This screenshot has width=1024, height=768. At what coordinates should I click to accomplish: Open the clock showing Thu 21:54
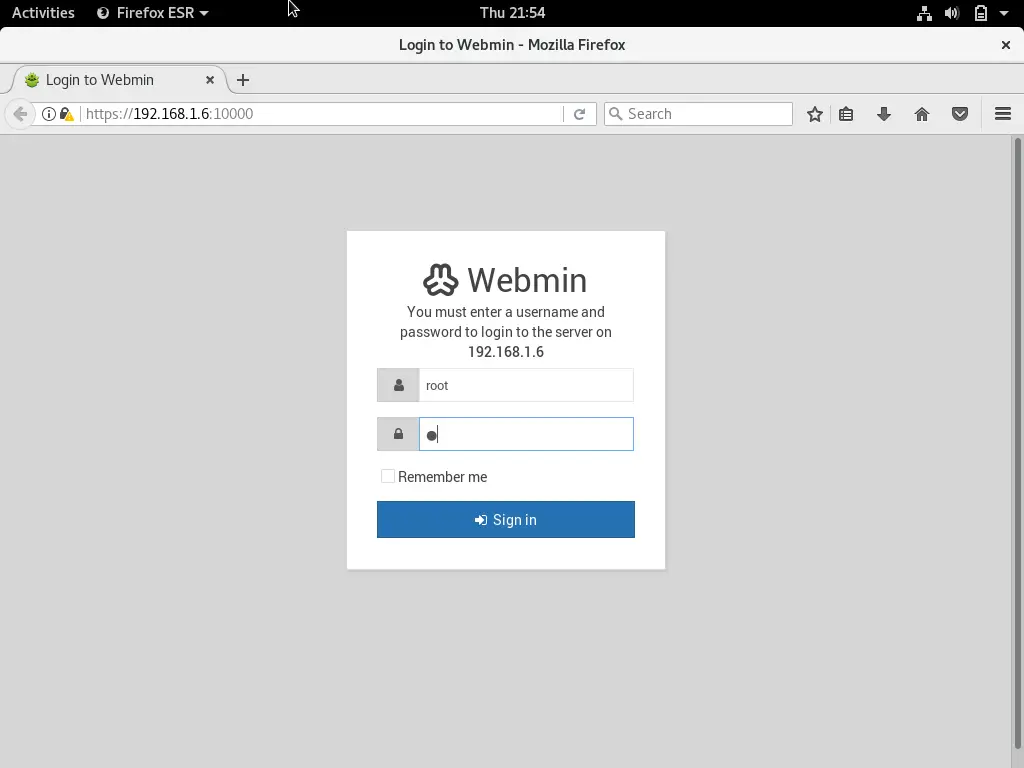click(x=512, y=13)
